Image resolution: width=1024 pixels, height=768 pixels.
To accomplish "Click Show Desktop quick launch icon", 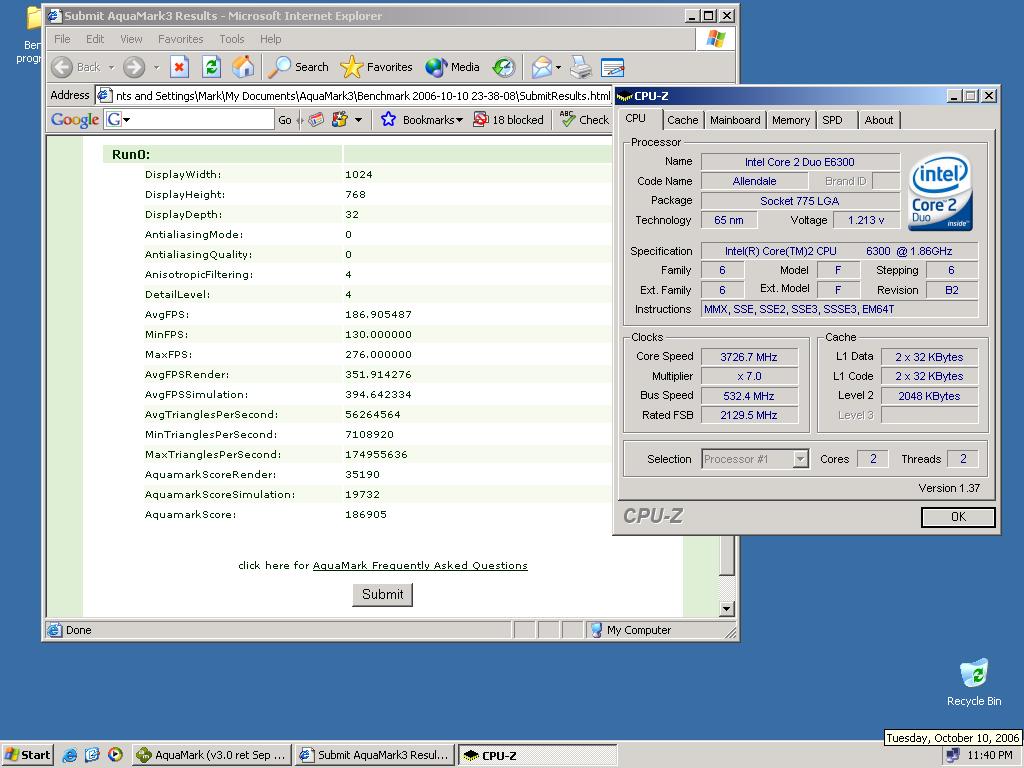I will tap(92, 755).
